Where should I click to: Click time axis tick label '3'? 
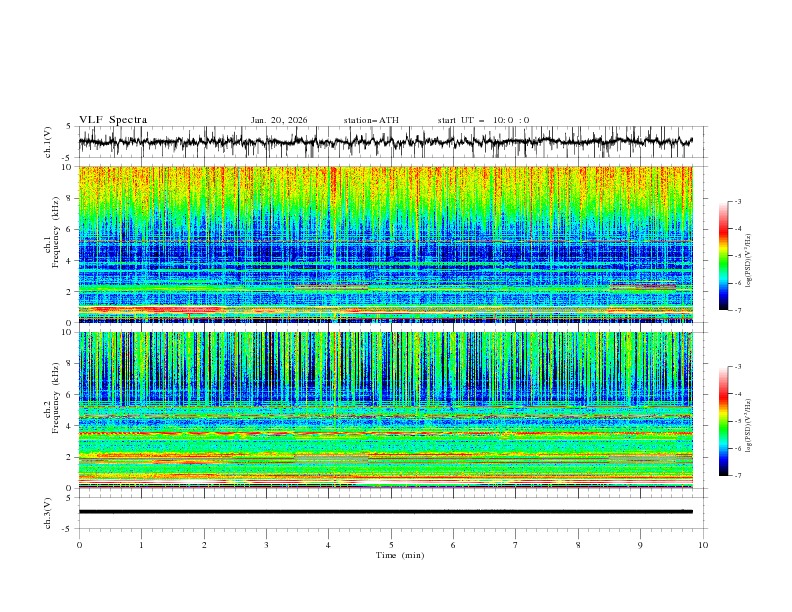click(266, 545)
